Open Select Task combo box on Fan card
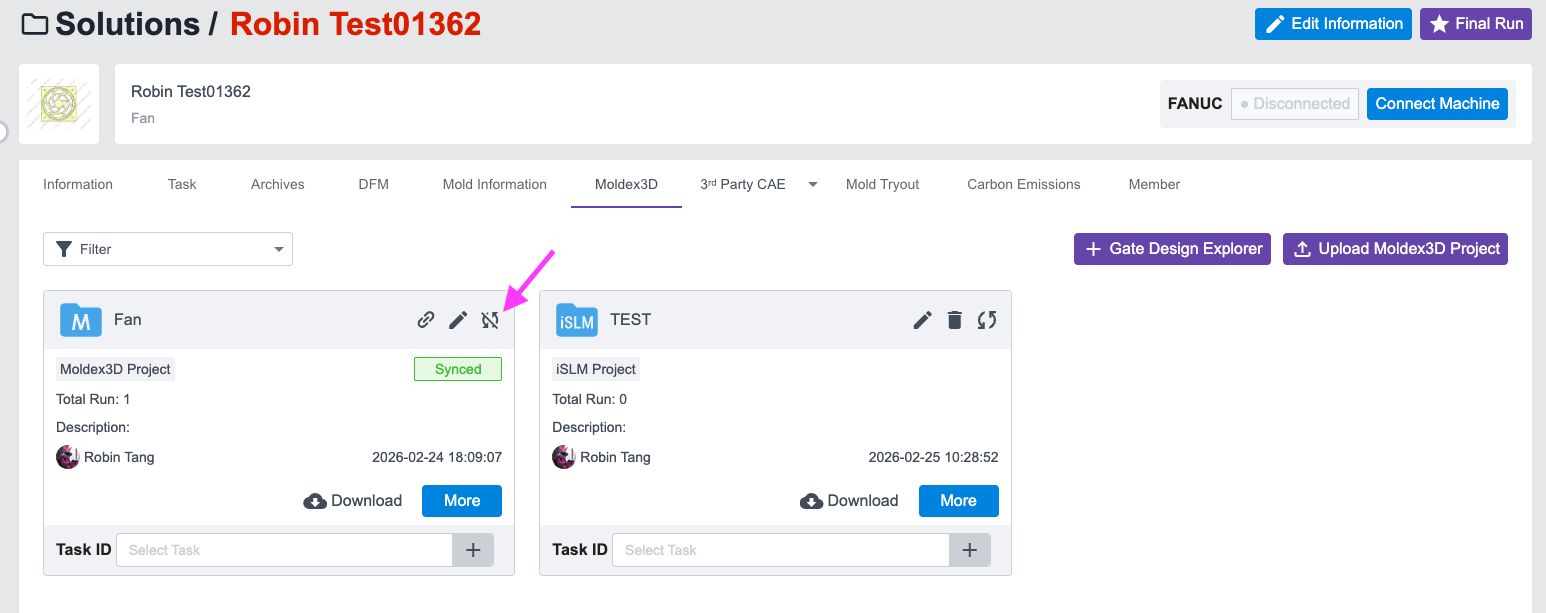Screen dimensions: 1546x613 tap(285, 550)
